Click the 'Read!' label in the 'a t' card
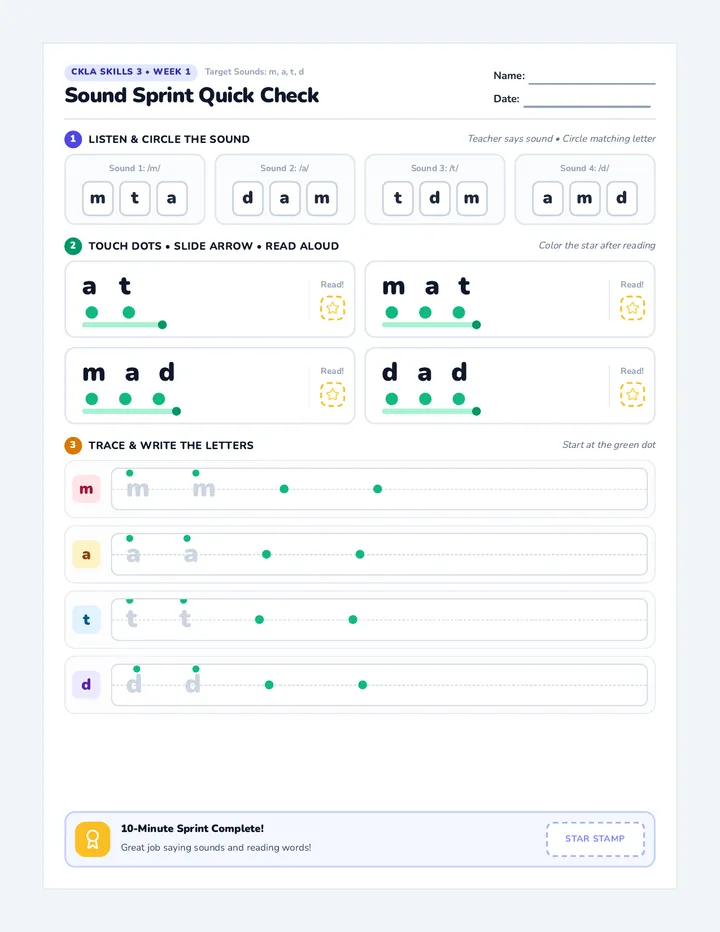 pos(332,285)
